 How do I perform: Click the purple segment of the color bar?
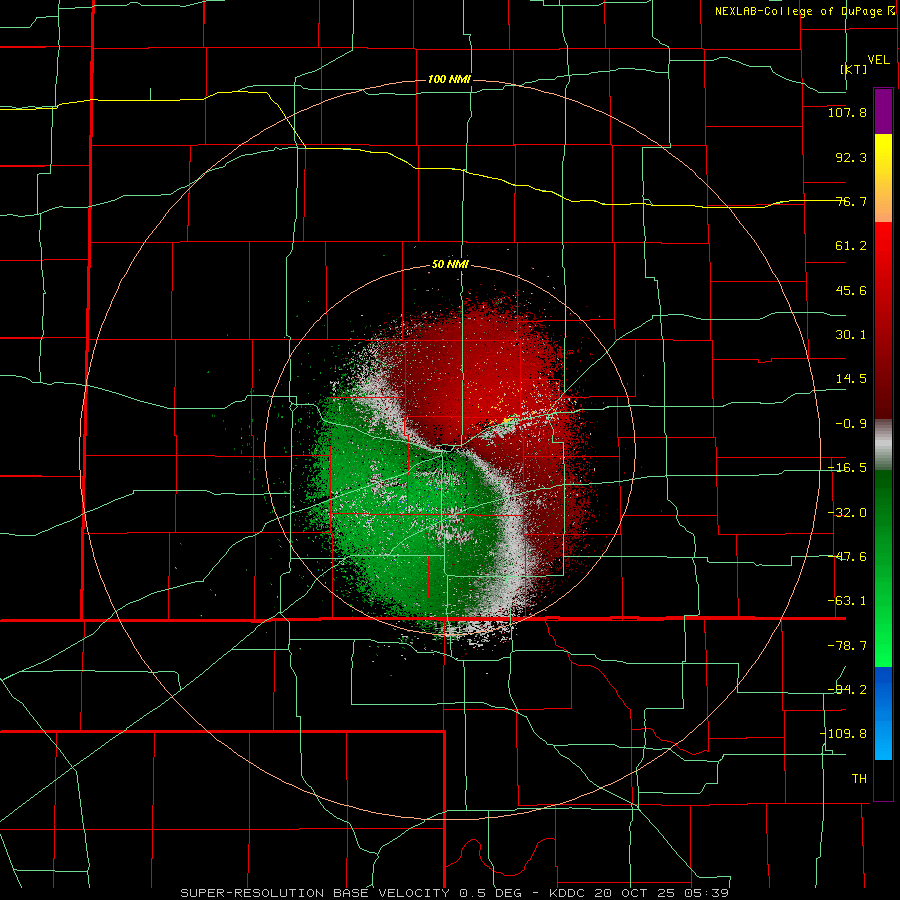coord(883,111)
